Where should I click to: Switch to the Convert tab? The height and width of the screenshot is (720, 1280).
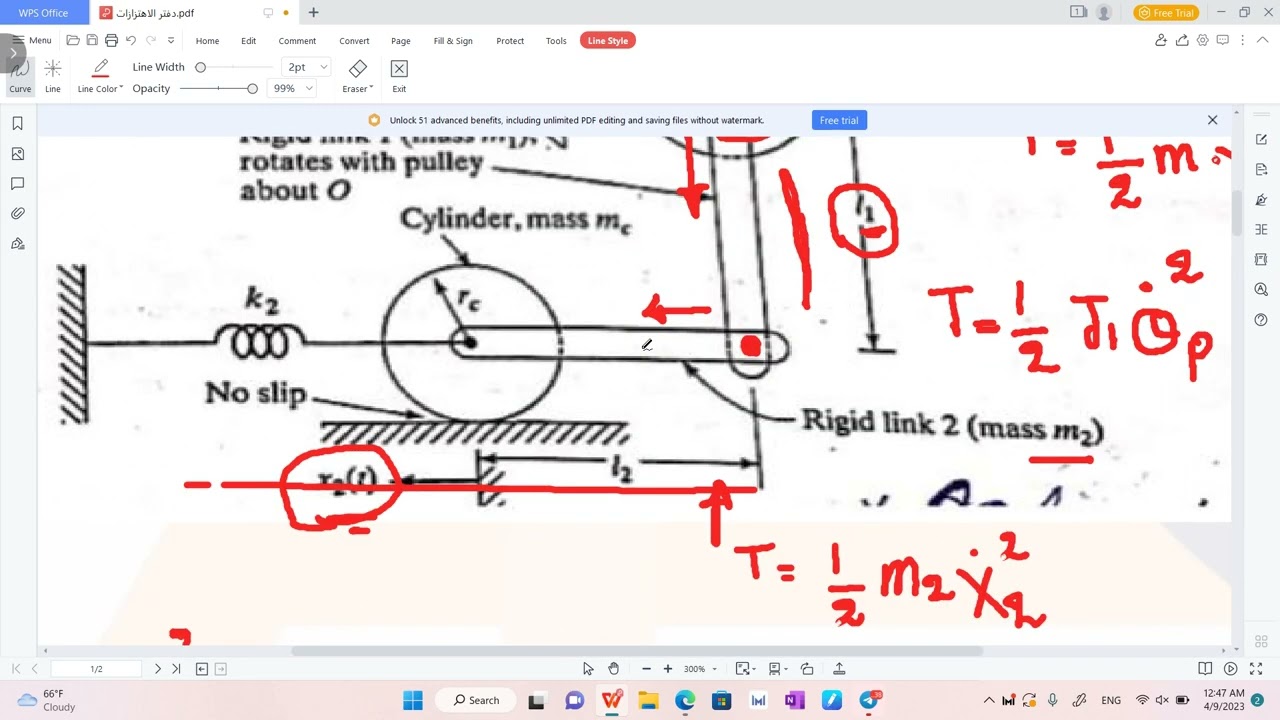[x=354, y=41]
